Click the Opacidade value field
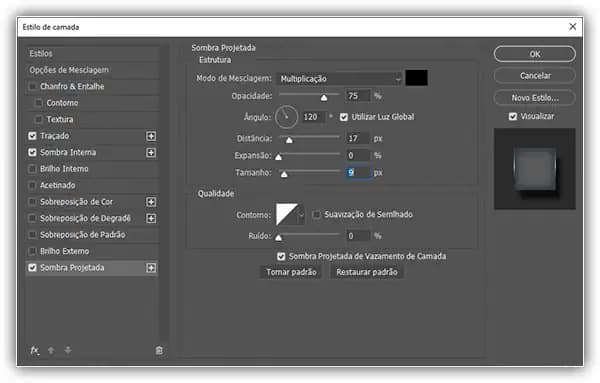The width and height of the screenshot is (600, 383). pyautogui.click(x=358, y=96)
